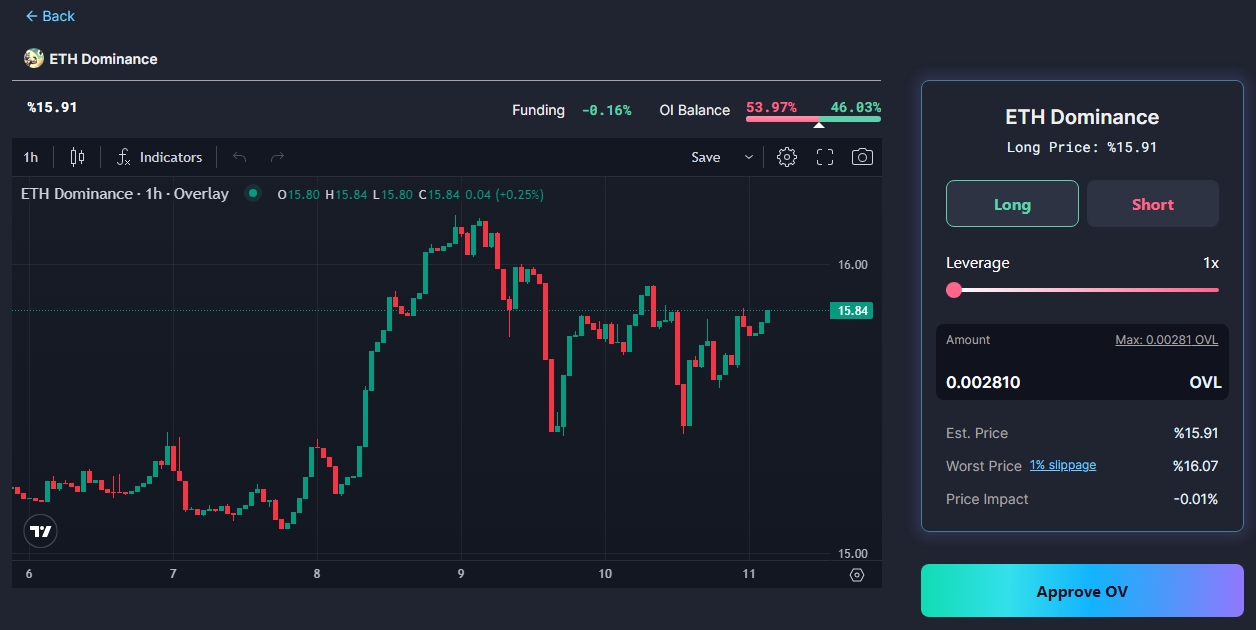Click the ETH Dominance market logo icon
Image resolution: width=1256 pixels, height=630 pixels.
34,58
